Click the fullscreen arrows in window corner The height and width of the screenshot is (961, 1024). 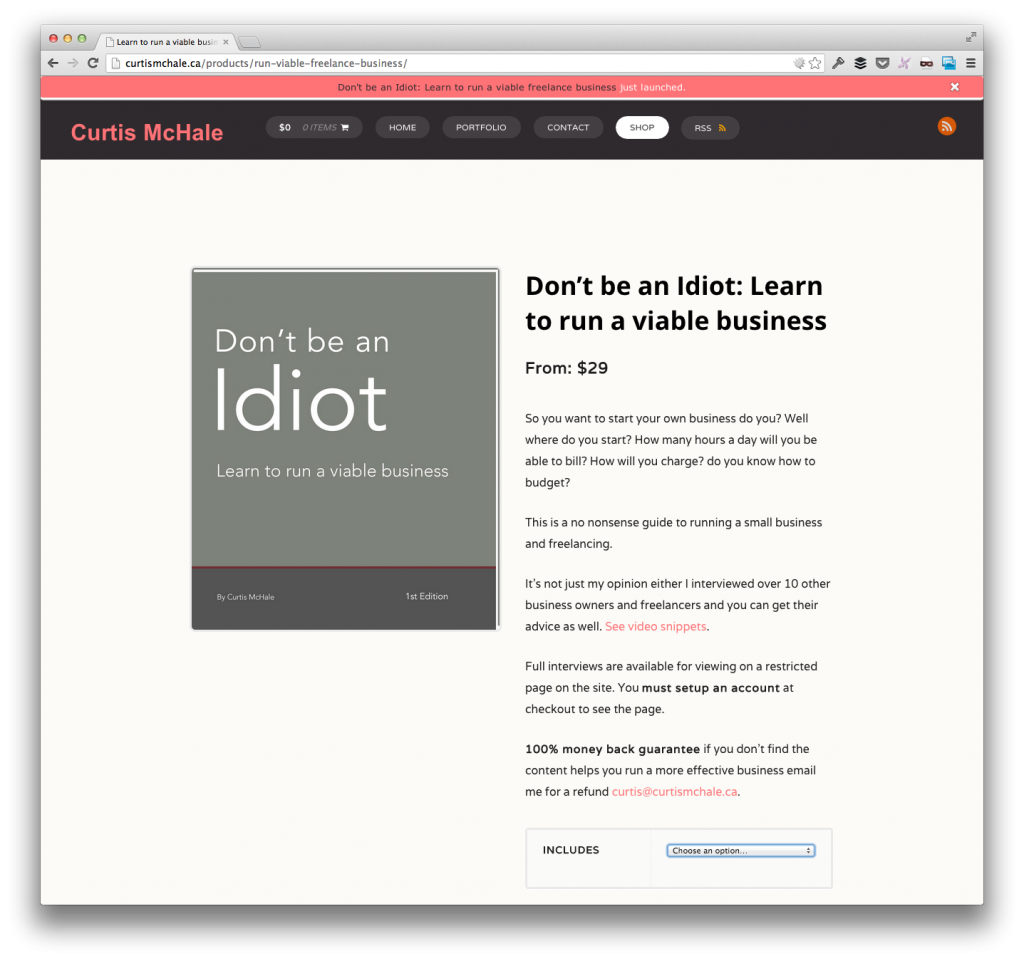[971, 37]
